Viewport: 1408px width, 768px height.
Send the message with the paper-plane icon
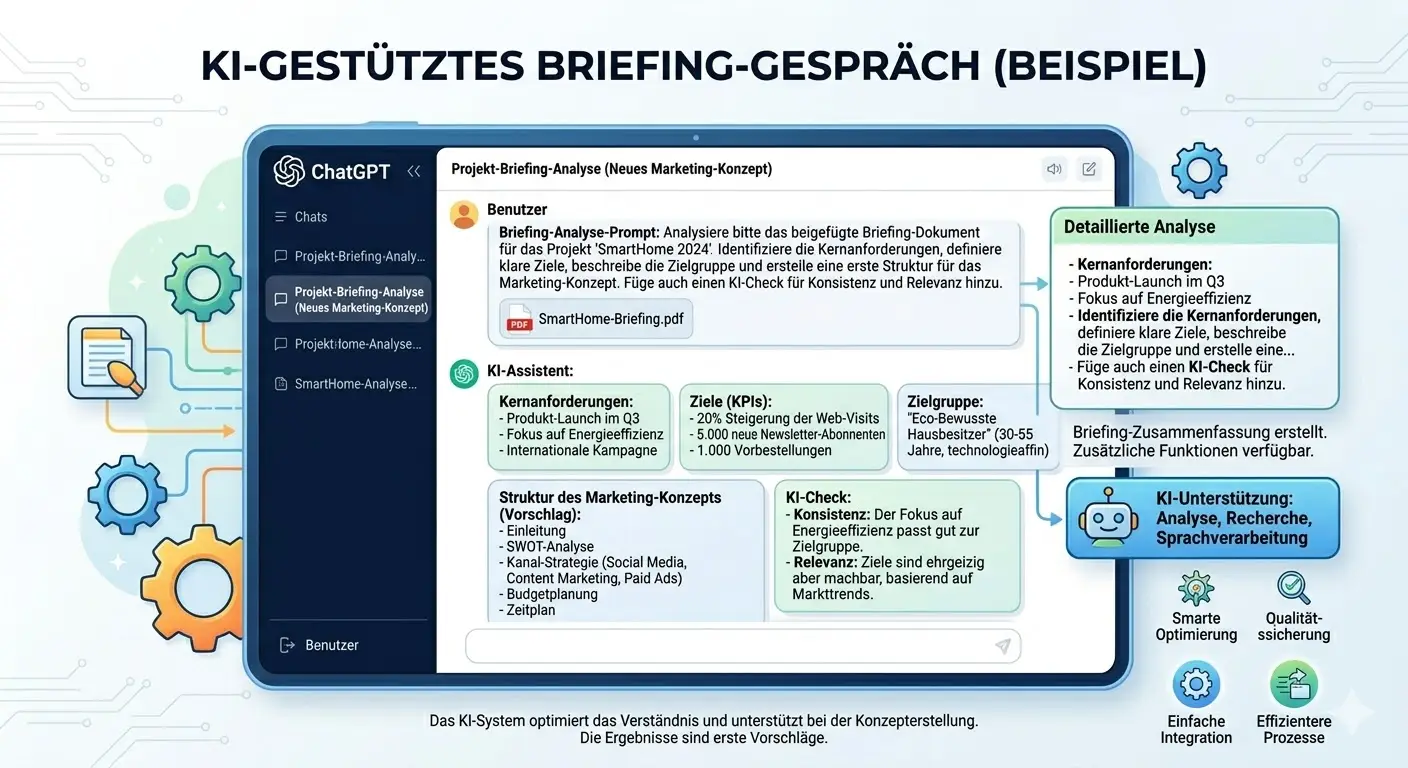pos(1003,646)
